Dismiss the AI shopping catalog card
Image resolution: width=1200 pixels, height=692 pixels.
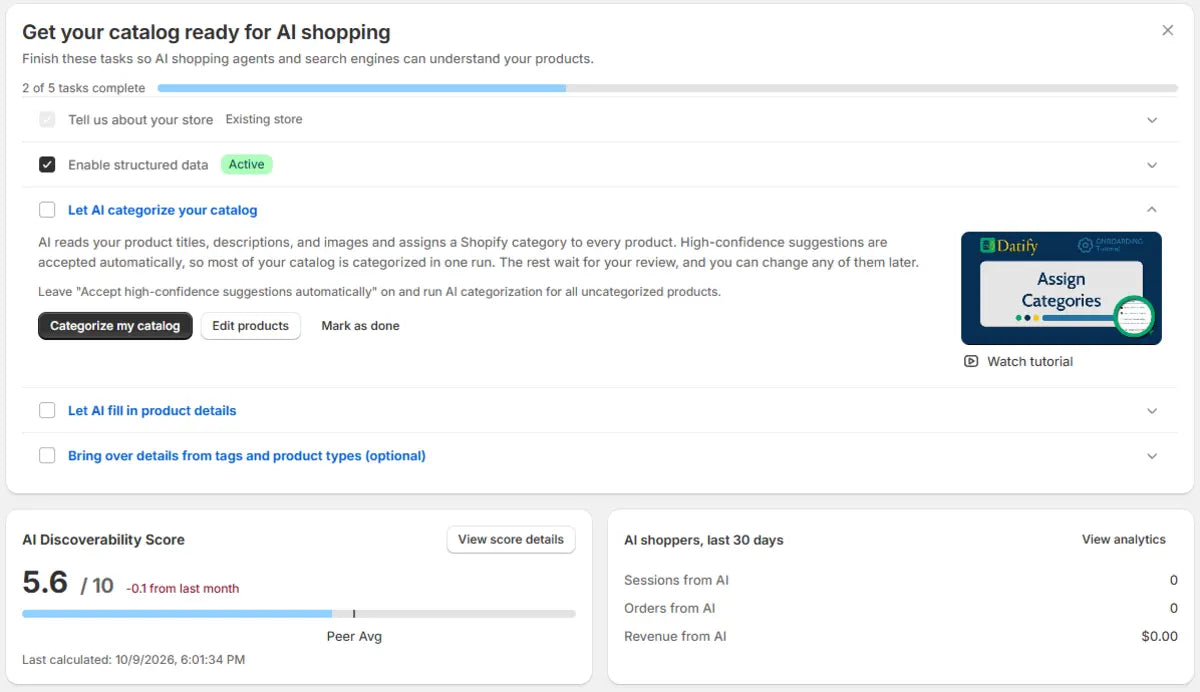click(1168, 31)
